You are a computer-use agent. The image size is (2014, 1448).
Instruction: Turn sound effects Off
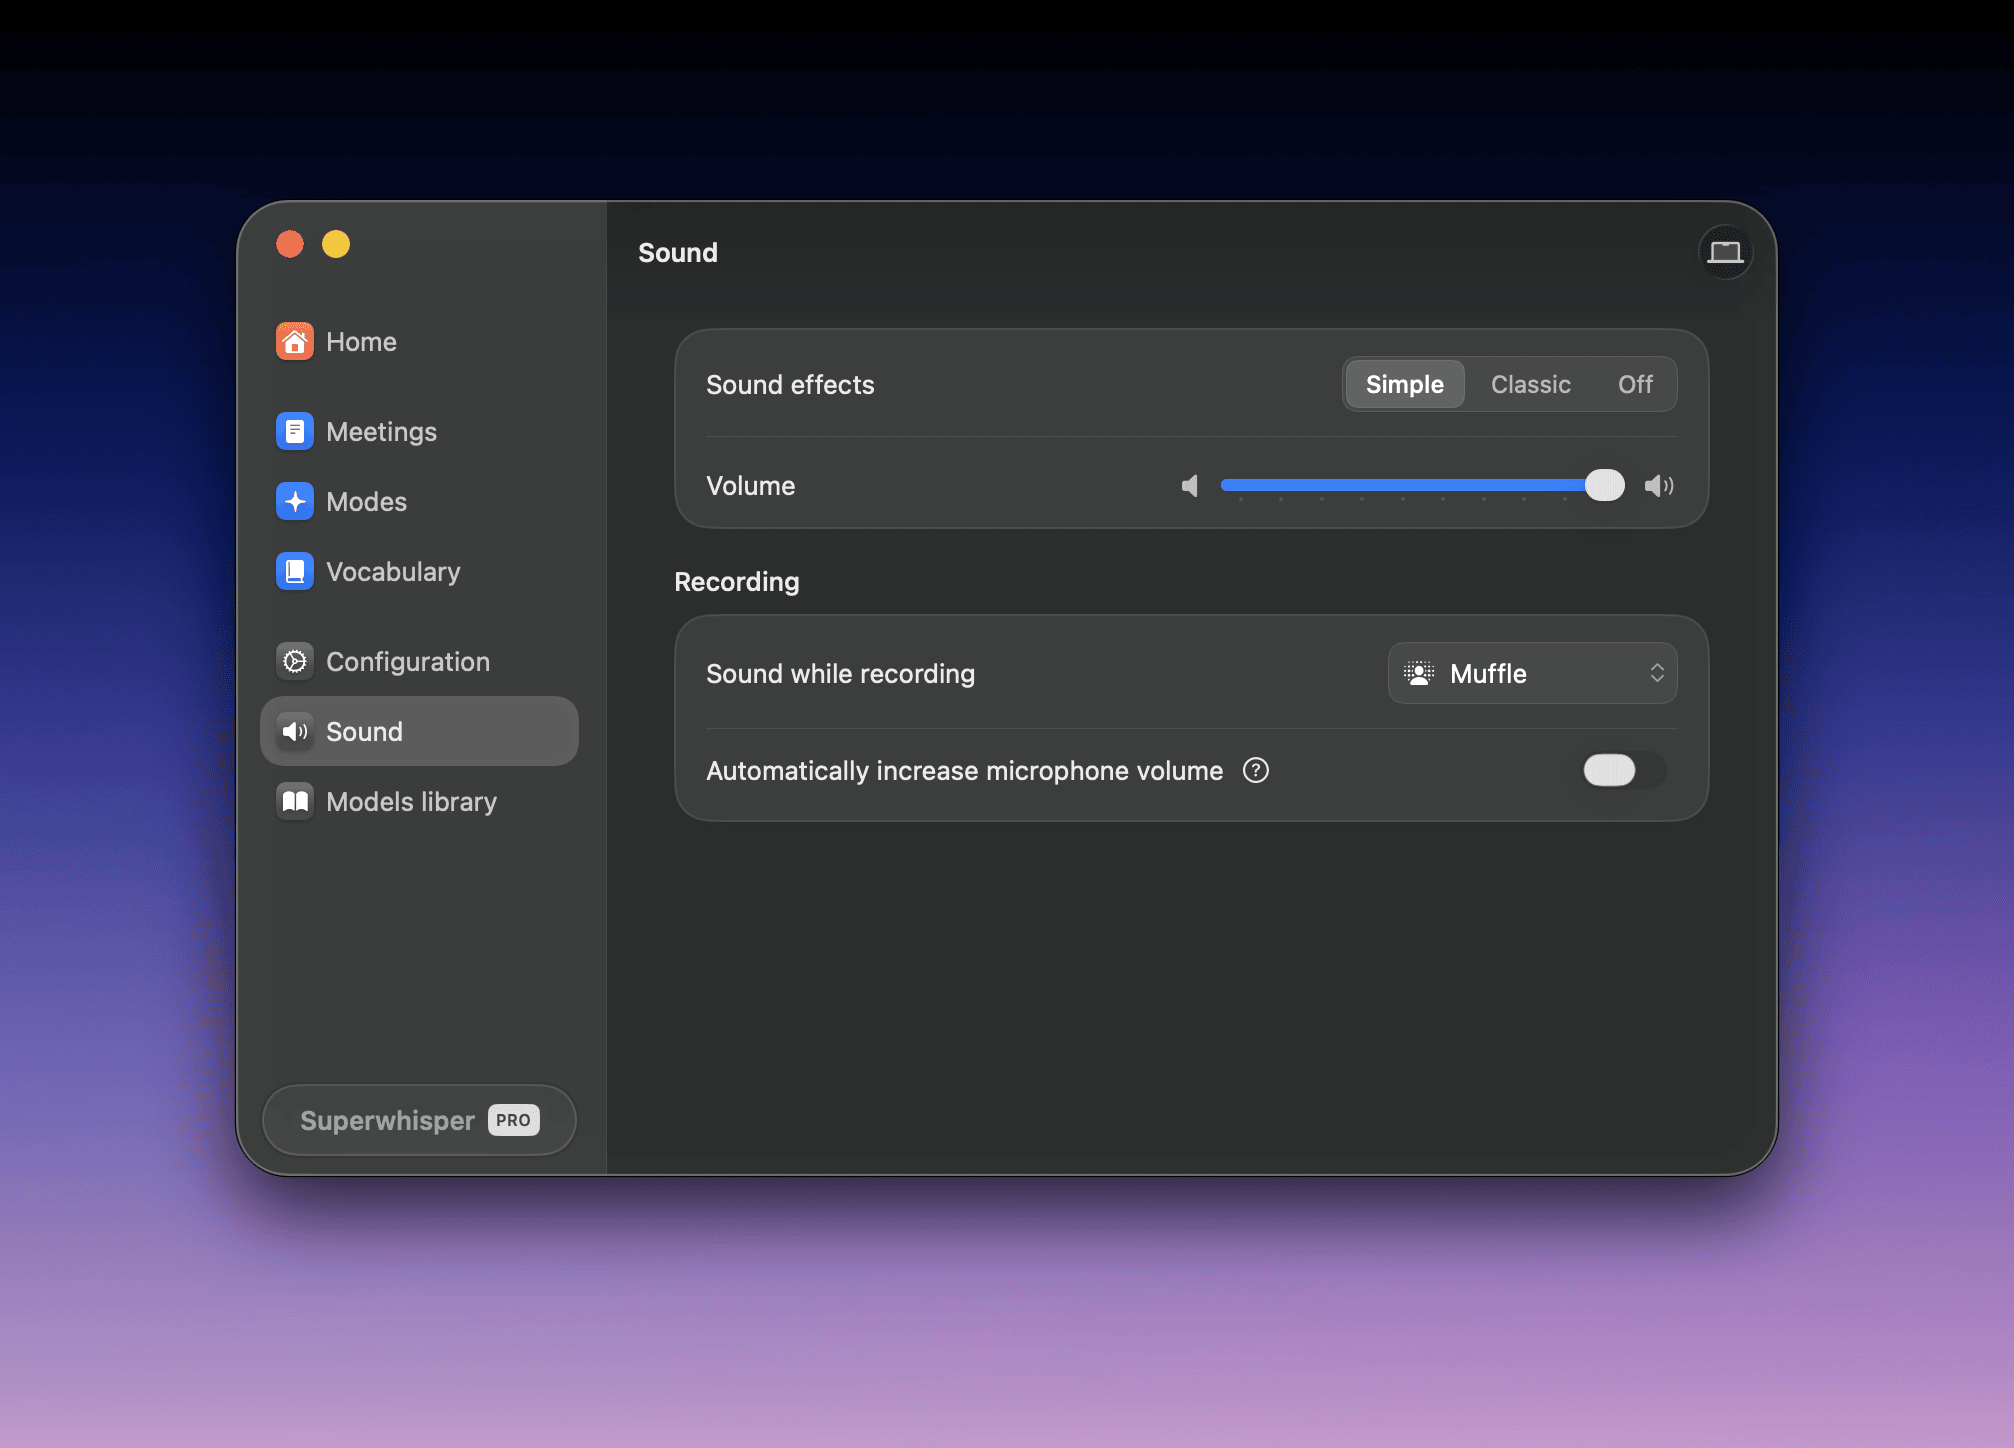click(x=1635, y=384)
